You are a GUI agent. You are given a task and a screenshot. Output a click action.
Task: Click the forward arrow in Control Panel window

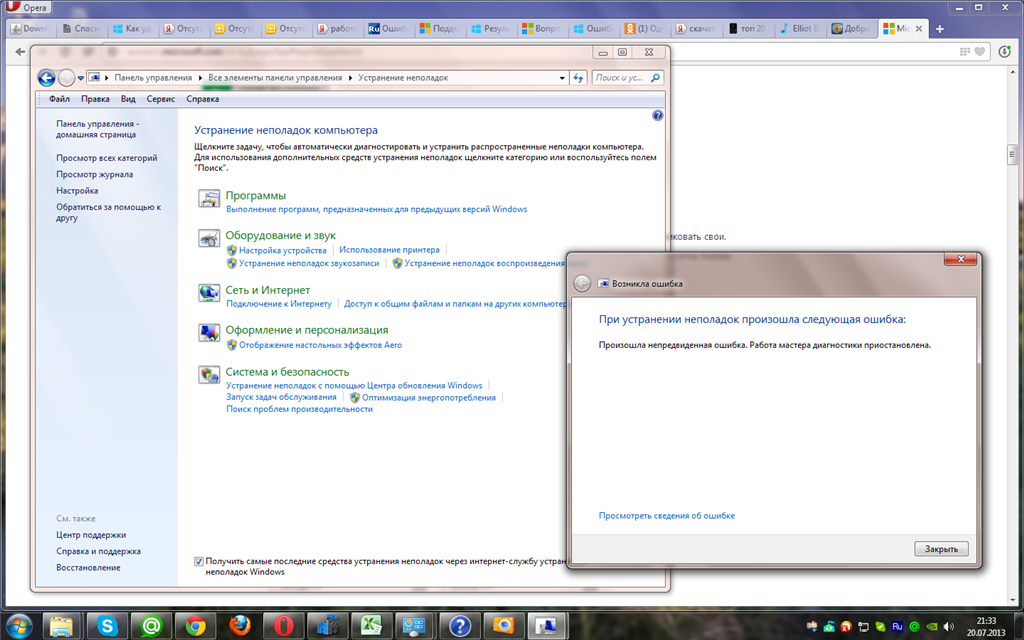click(x=66, y=78)
